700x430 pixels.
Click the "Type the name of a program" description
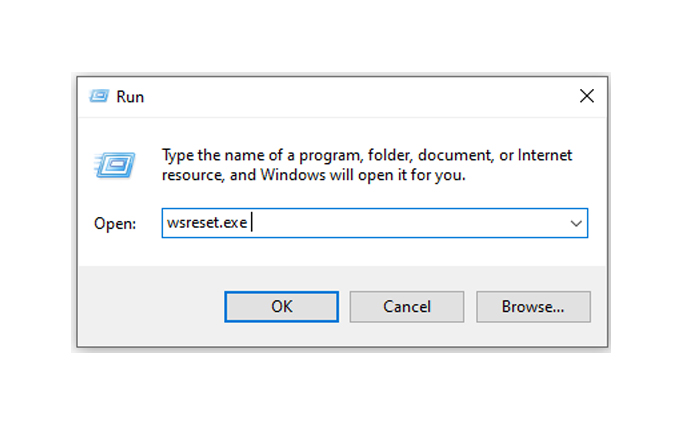(260, 155)
